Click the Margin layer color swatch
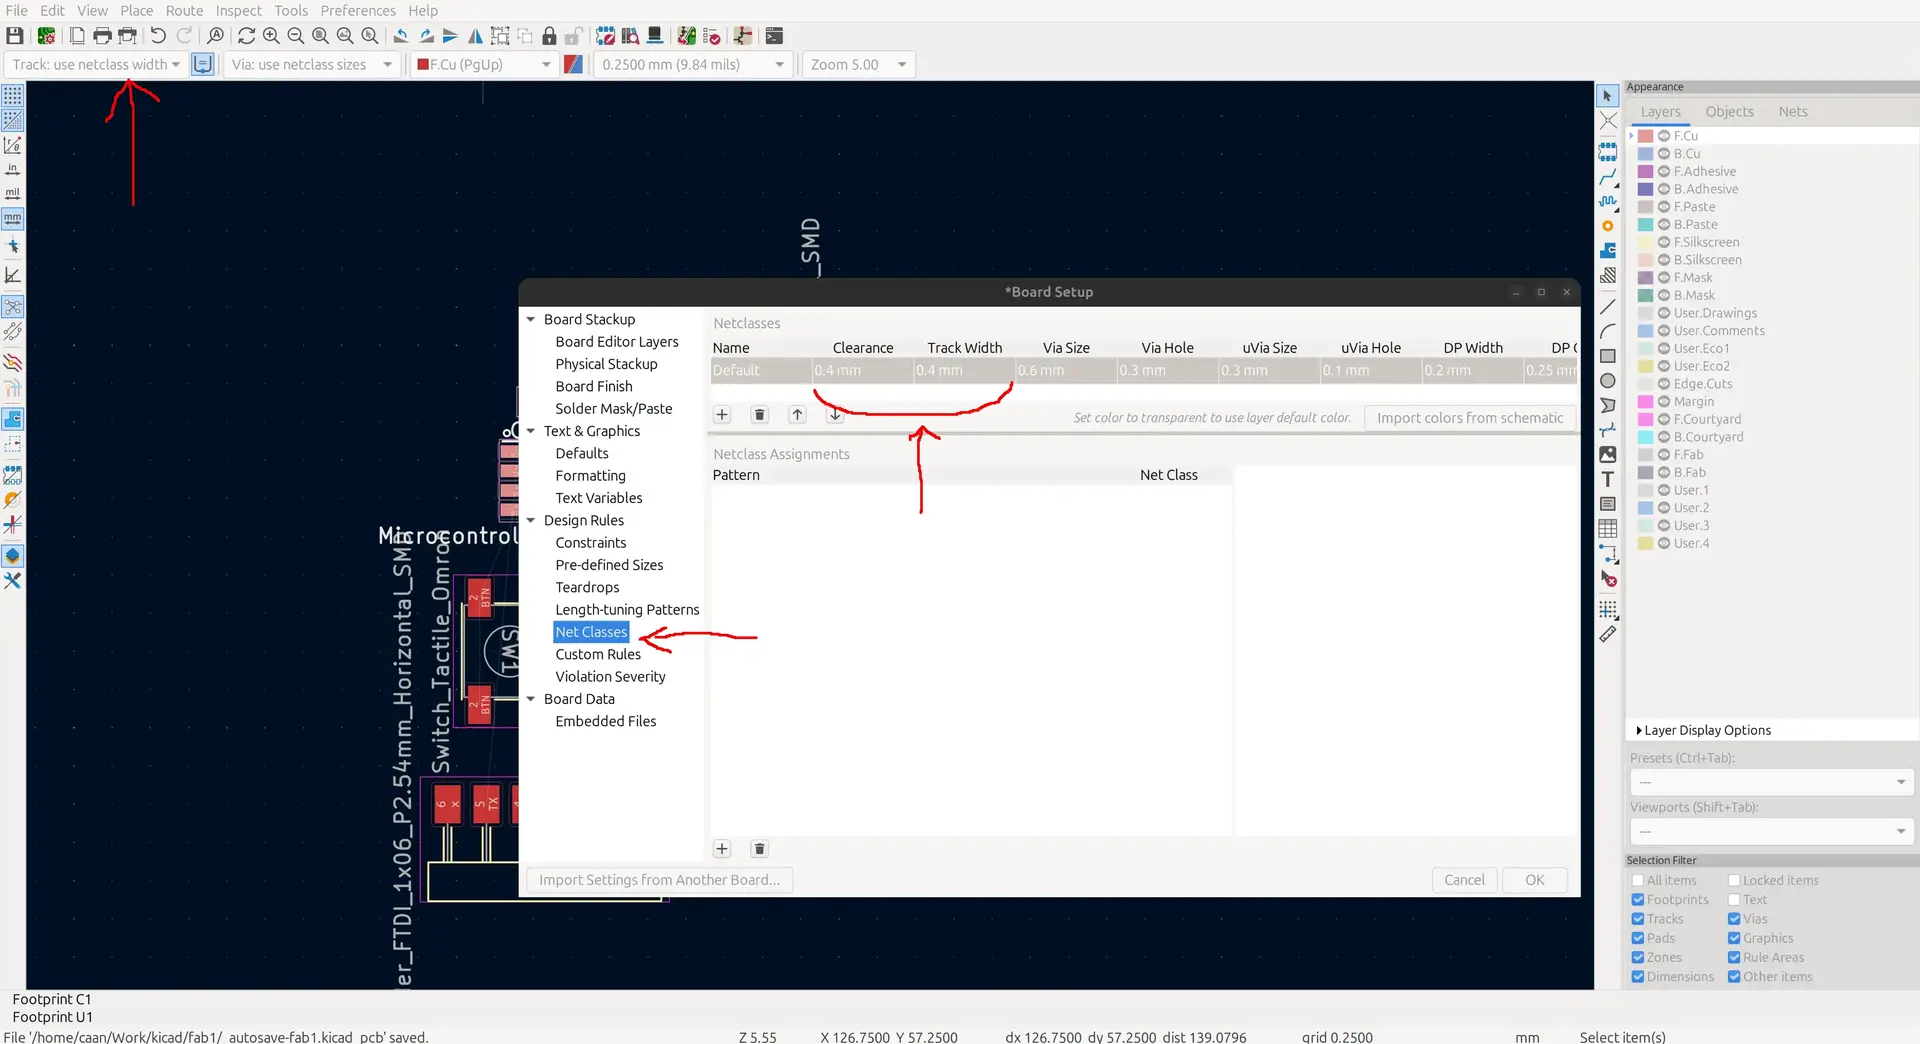This screenshot has height=1044, width=1920. pos(1645,402)
